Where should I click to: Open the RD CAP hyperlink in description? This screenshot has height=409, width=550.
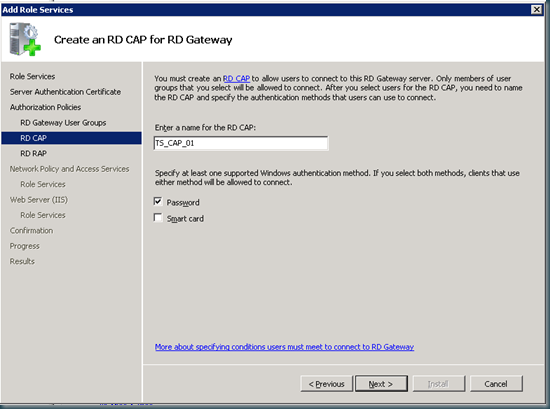click(236, 79)
